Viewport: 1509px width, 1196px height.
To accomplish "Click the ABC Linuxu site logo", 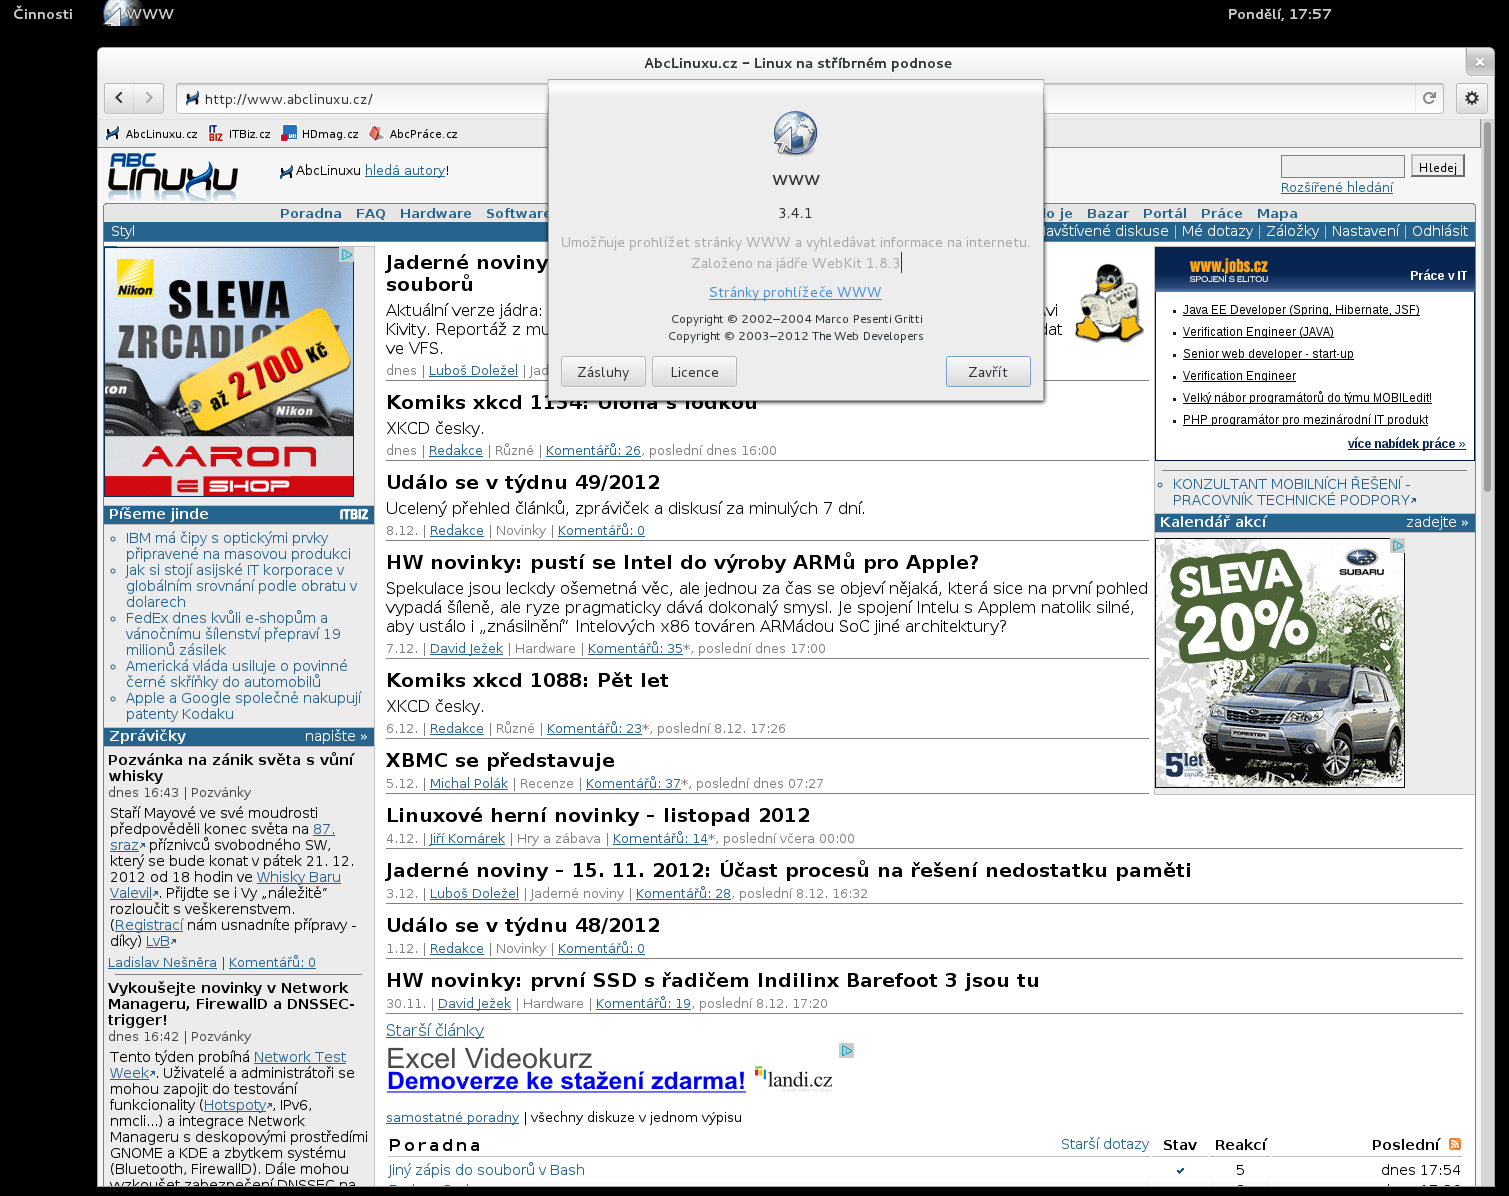I will point(172,175).
